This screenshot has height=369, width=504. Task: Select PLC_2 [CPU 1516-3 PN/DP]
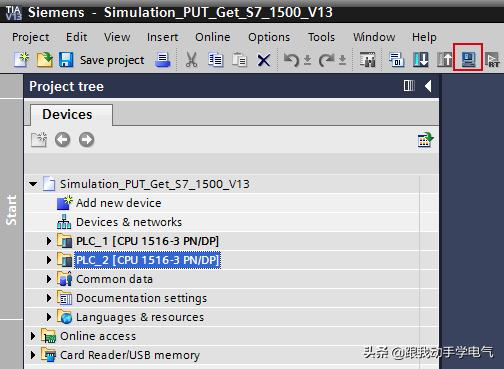point(147,260)
